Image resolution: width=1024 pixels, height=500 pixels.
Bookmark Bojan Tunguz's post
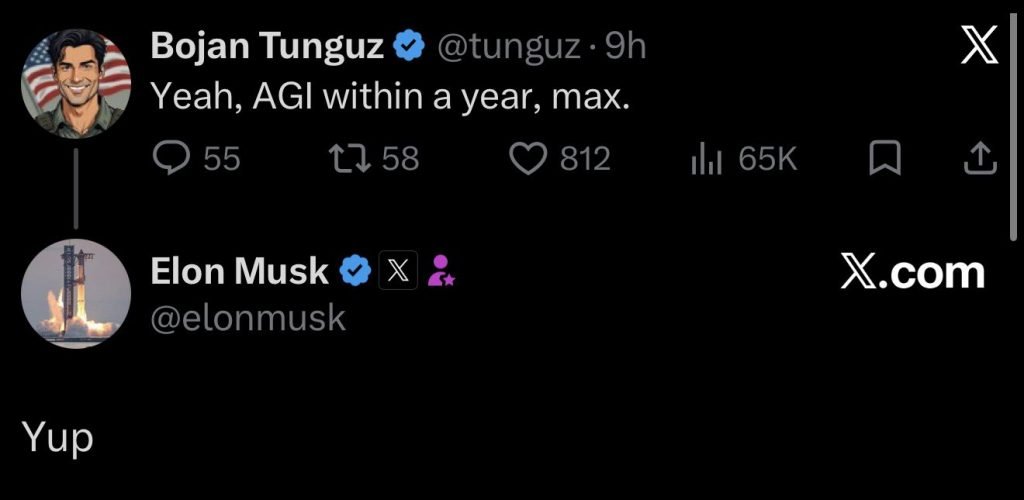885,160
